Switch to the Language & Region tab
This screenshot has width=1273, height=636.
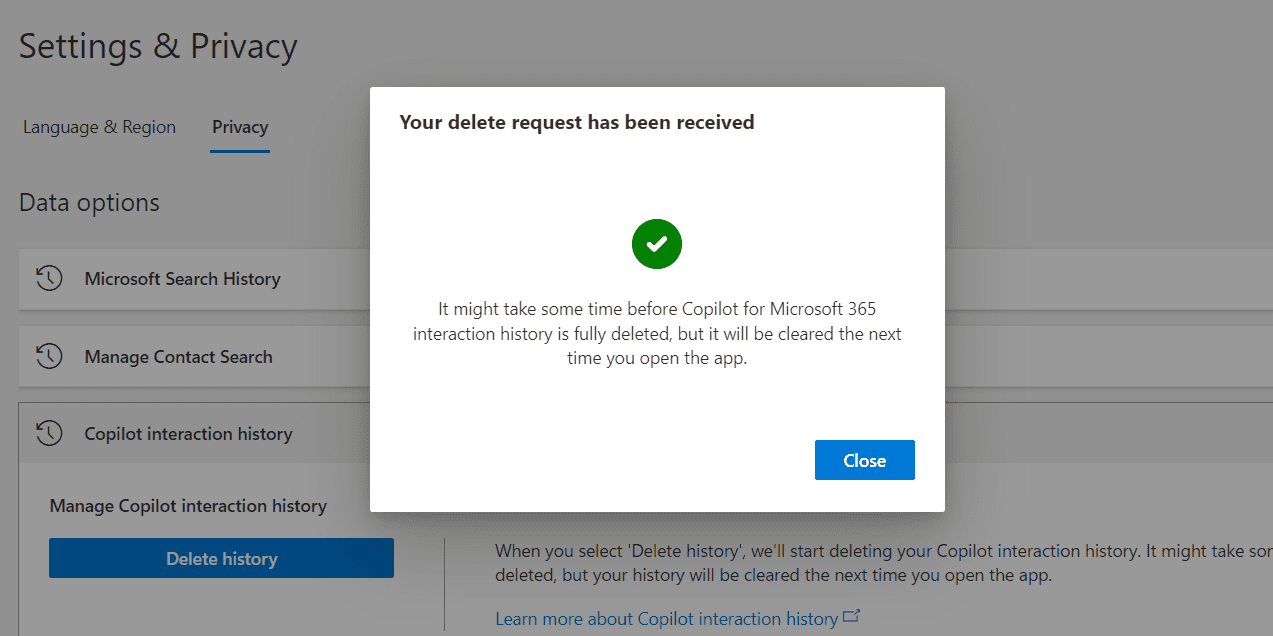[x=99, y=127]
